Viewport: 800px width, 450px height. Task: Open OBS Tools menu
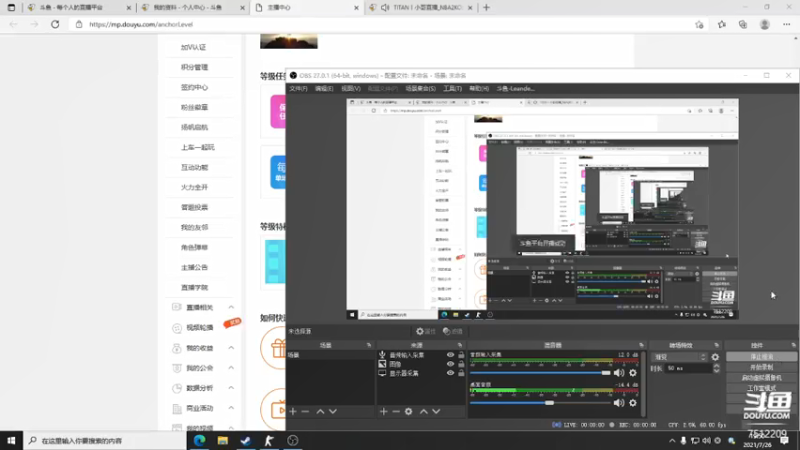(452, 88)
